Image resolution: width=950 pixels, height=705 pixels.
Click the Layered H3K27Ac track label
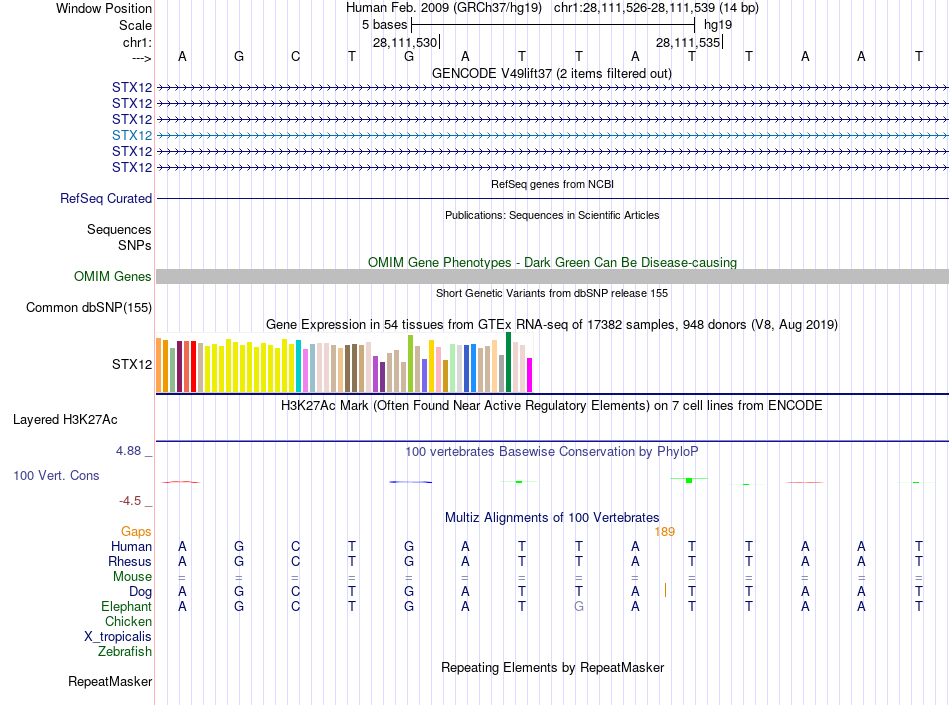[x=65, y=419]
